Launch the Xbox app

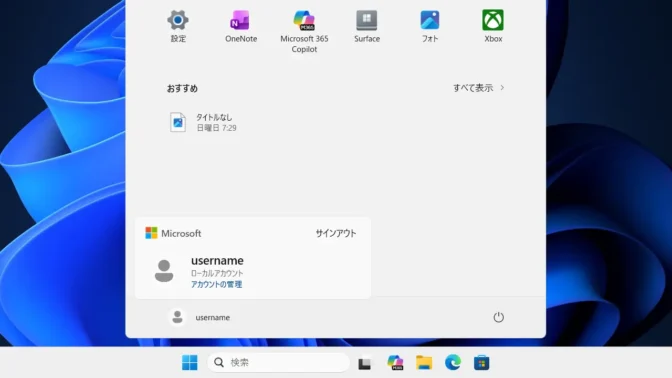[x=493, y=26]
